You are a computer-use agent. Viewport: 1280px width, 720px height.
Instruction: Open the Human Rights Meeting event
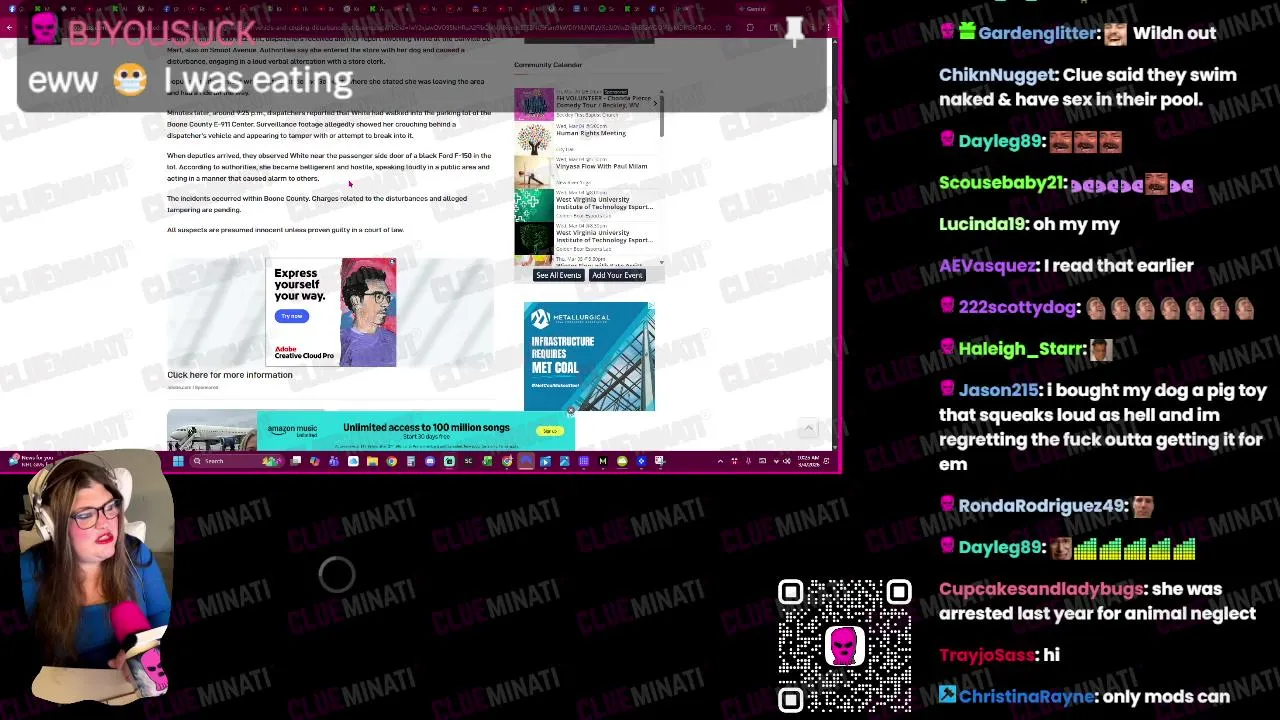590,133
